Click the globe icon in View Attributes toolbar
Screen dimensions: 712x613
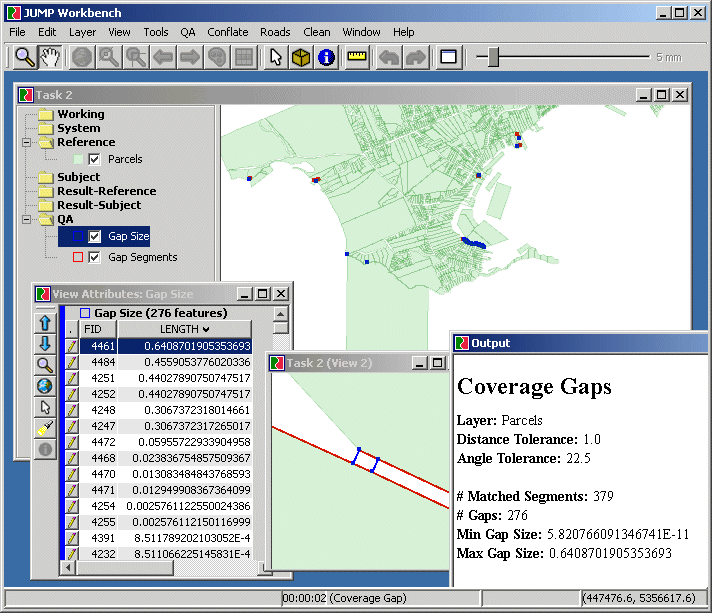click(45, 386)
